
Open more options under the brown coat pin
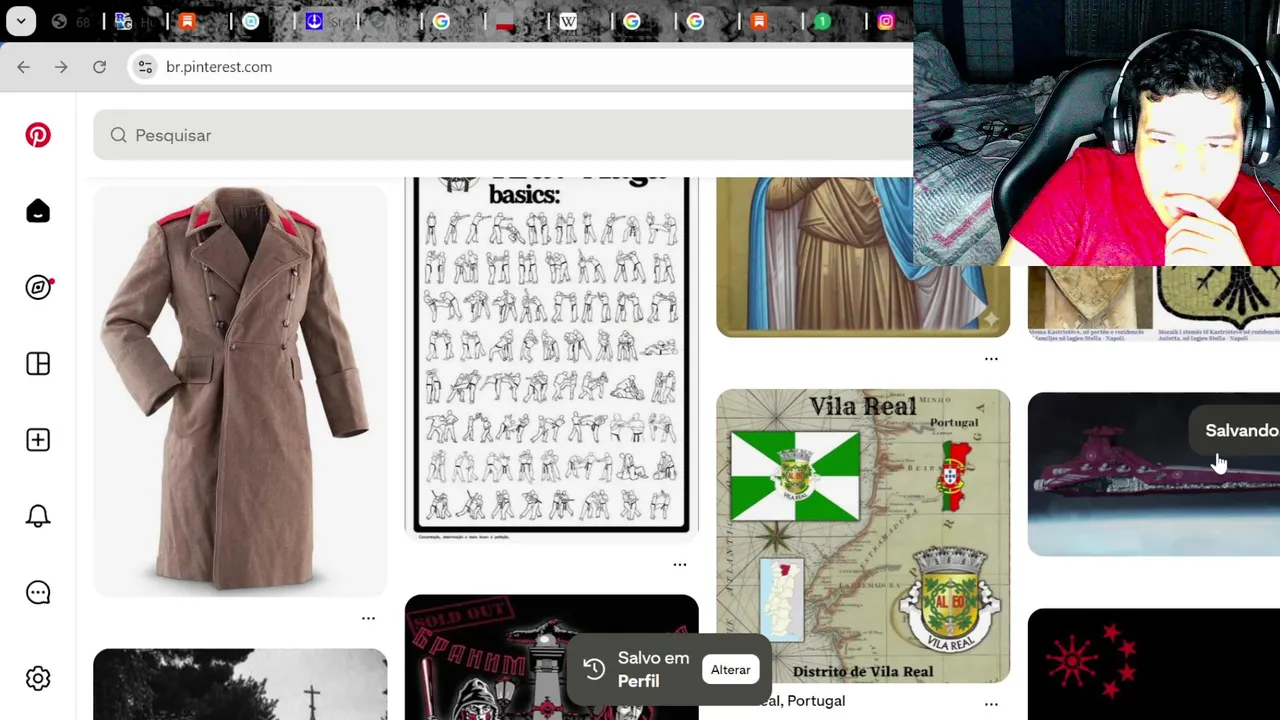[x=368, y=618]
